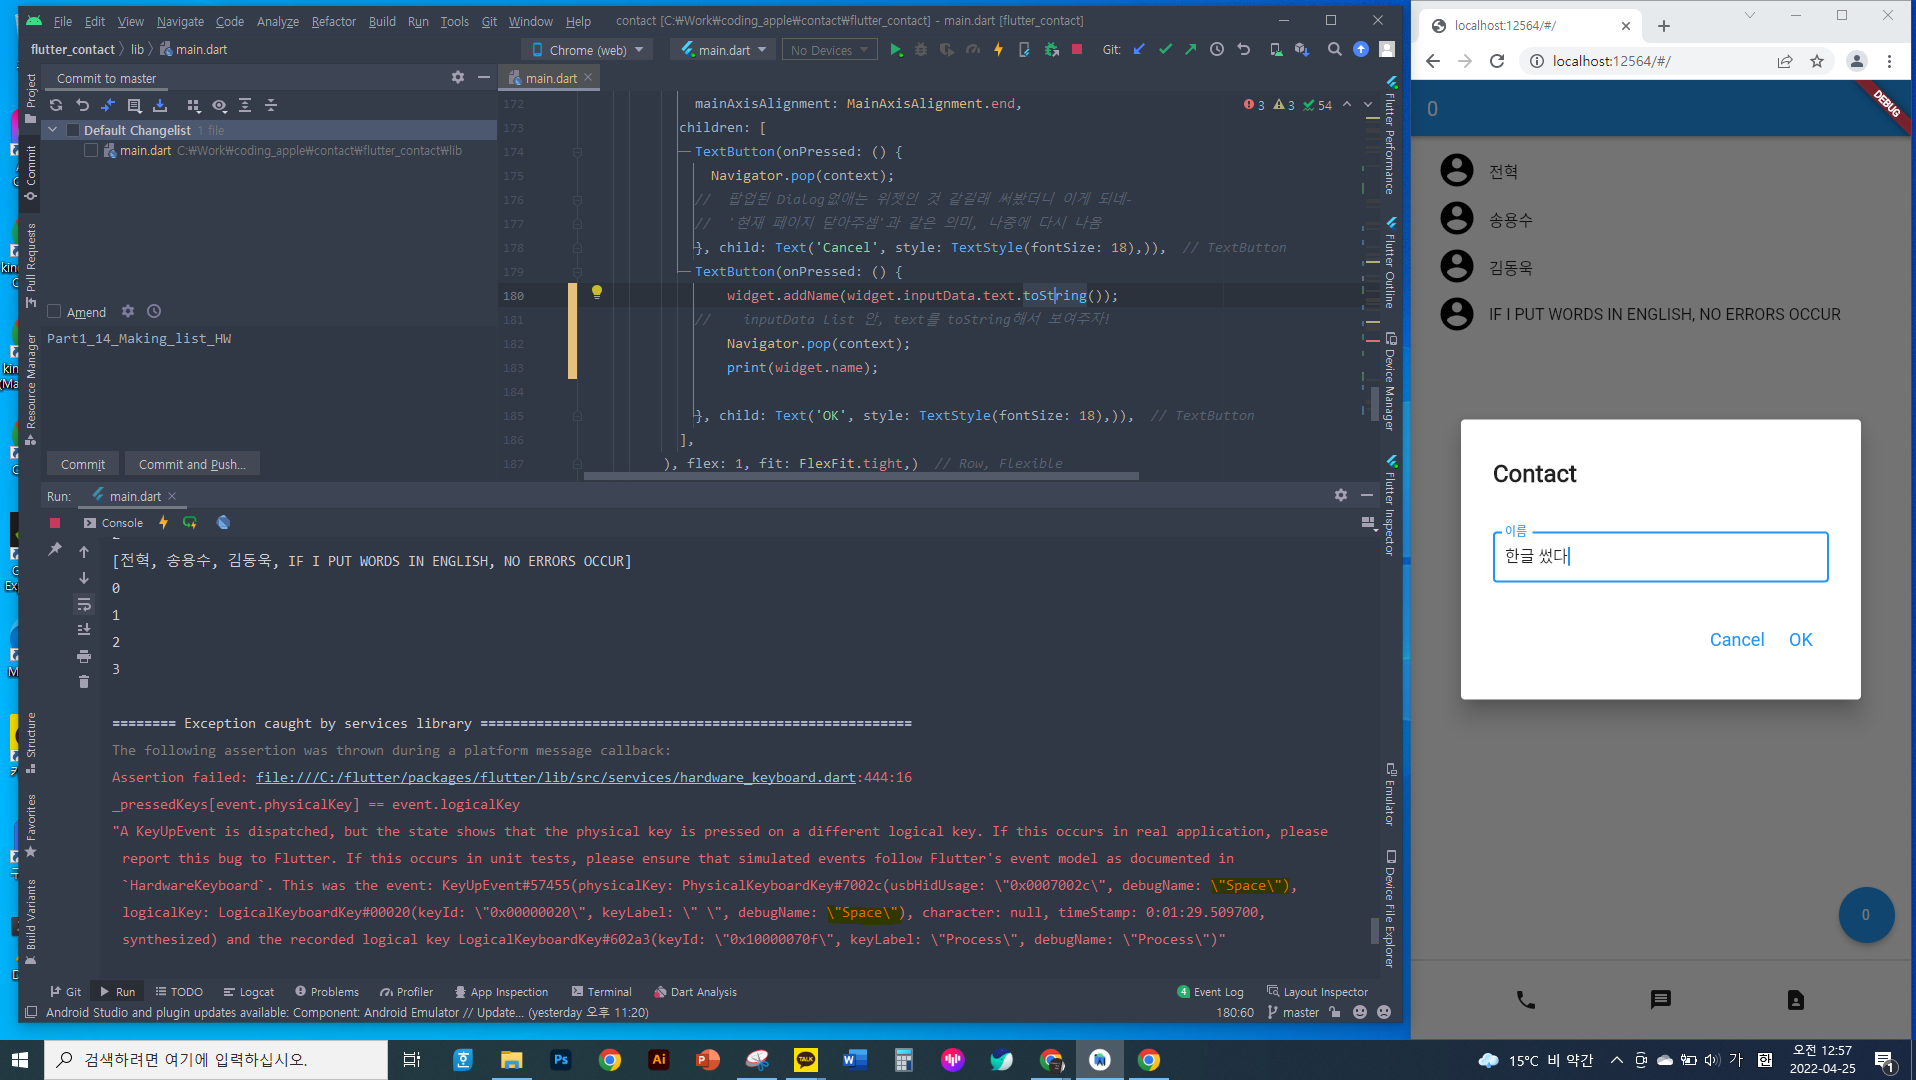The height and width of the screenshot is (1080, 1916).
Task: Click Commit and Push button
Action: [x=192, y=463]
